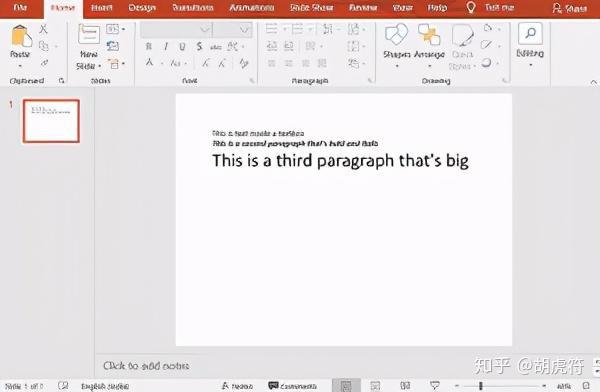The image size is (600, 392).
Task: Toggle Strikethrough formatting
Action: pos(215,47)
